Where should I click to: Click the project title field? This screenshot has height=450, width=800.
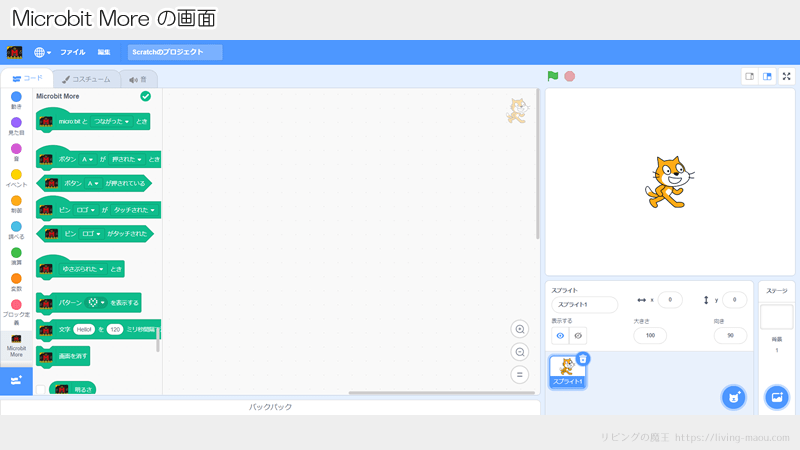coord(174,52)
